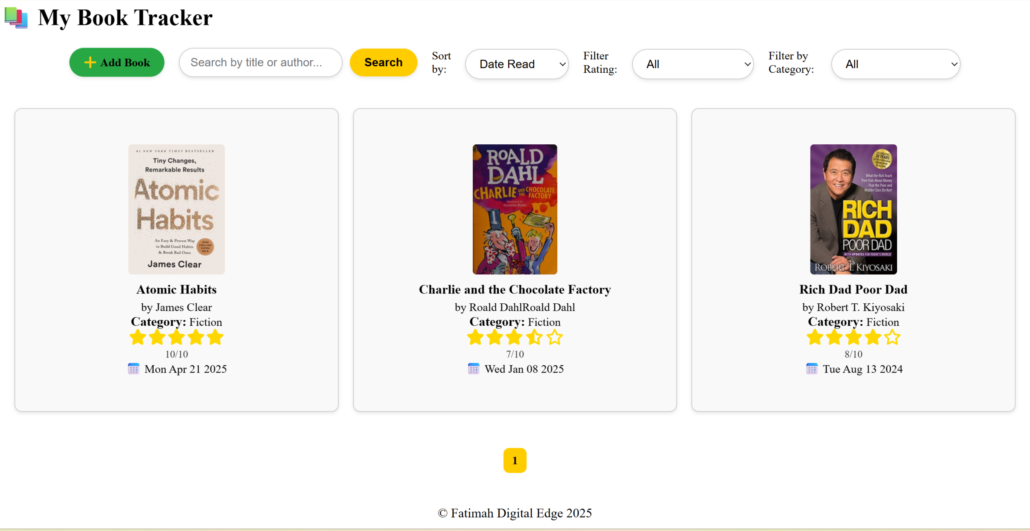Click "by James Clear" author text
This screenshot has height=531, width=1030.
click(x=177, y=307)
